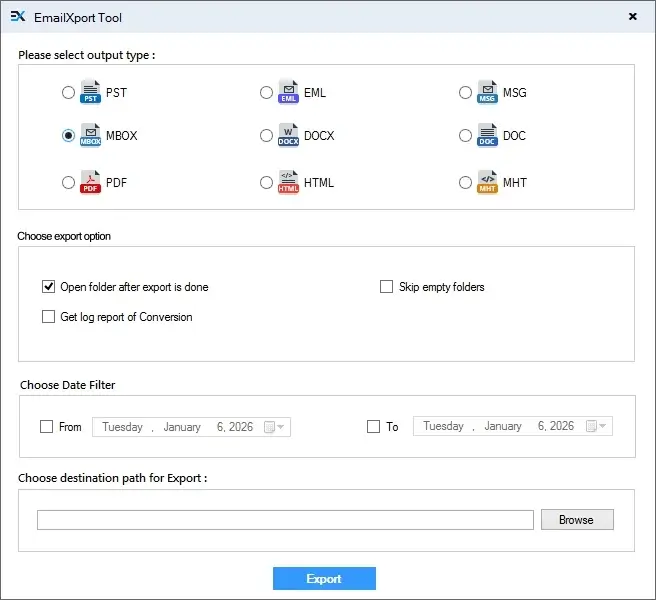Click the DOC document icon
This screenshot has width=656, height=600.
pyautogui.click(x=487, y=136)
